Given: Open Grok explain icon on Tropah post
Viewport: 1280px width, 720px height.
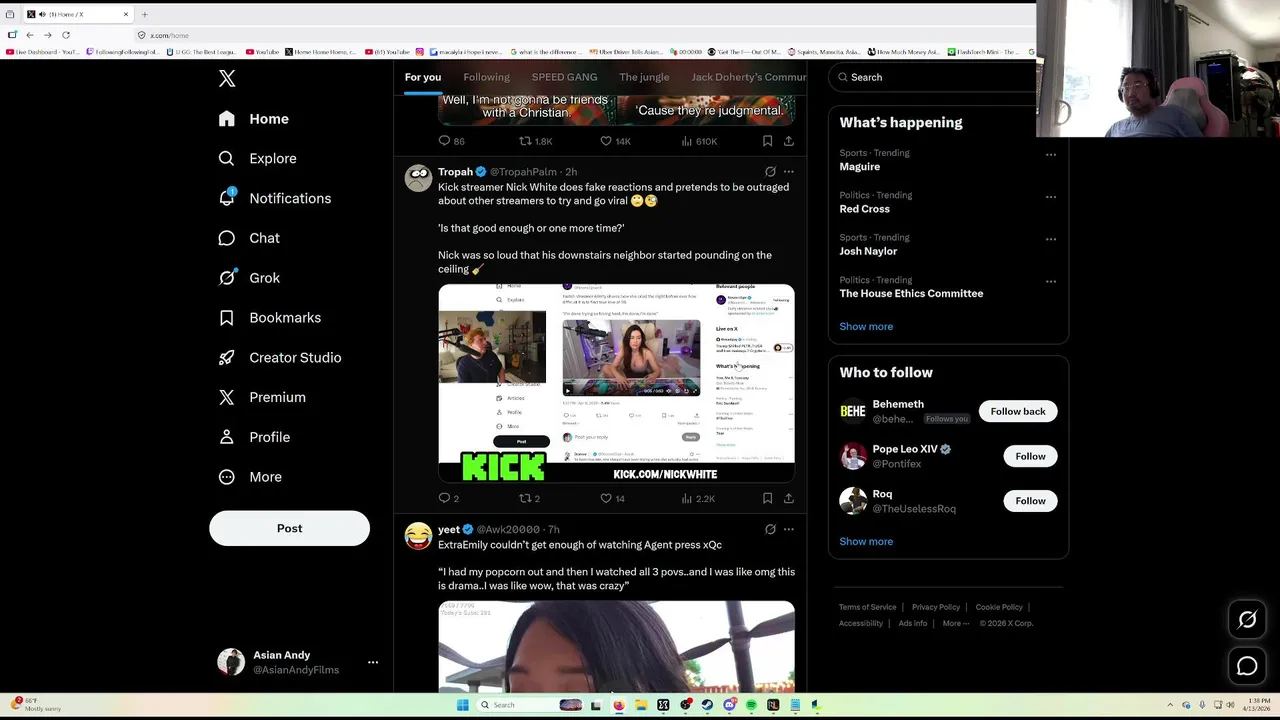Looking at the screenshot, I should 770,172.
